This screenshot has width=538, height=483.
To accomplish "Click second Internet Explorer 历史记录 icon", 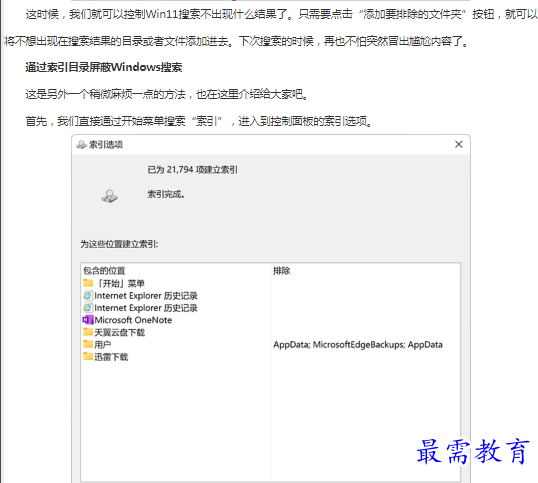I will click(88, 308).
